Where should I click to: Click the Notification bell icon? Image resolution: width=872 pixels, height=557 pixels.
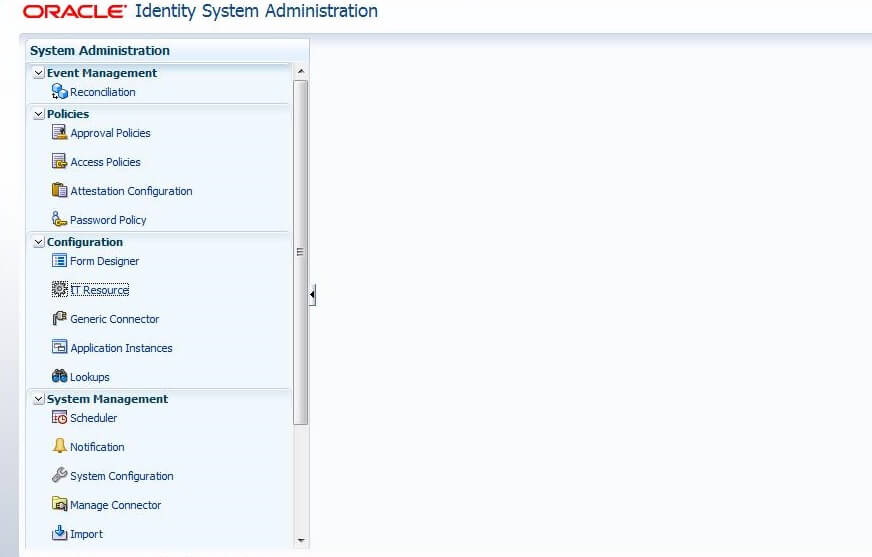tap(59, 447)
